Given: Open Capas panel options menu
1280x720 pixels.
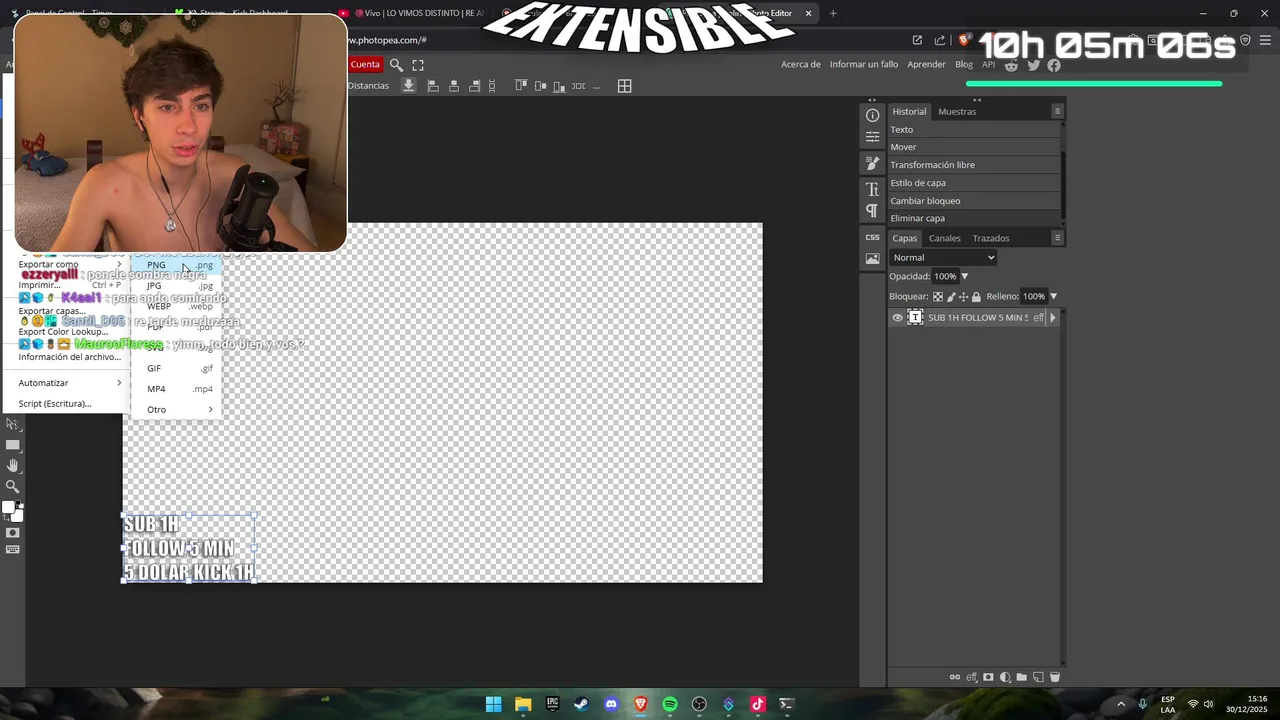Looking at the screenshot, I should (x=1057, y=238).
